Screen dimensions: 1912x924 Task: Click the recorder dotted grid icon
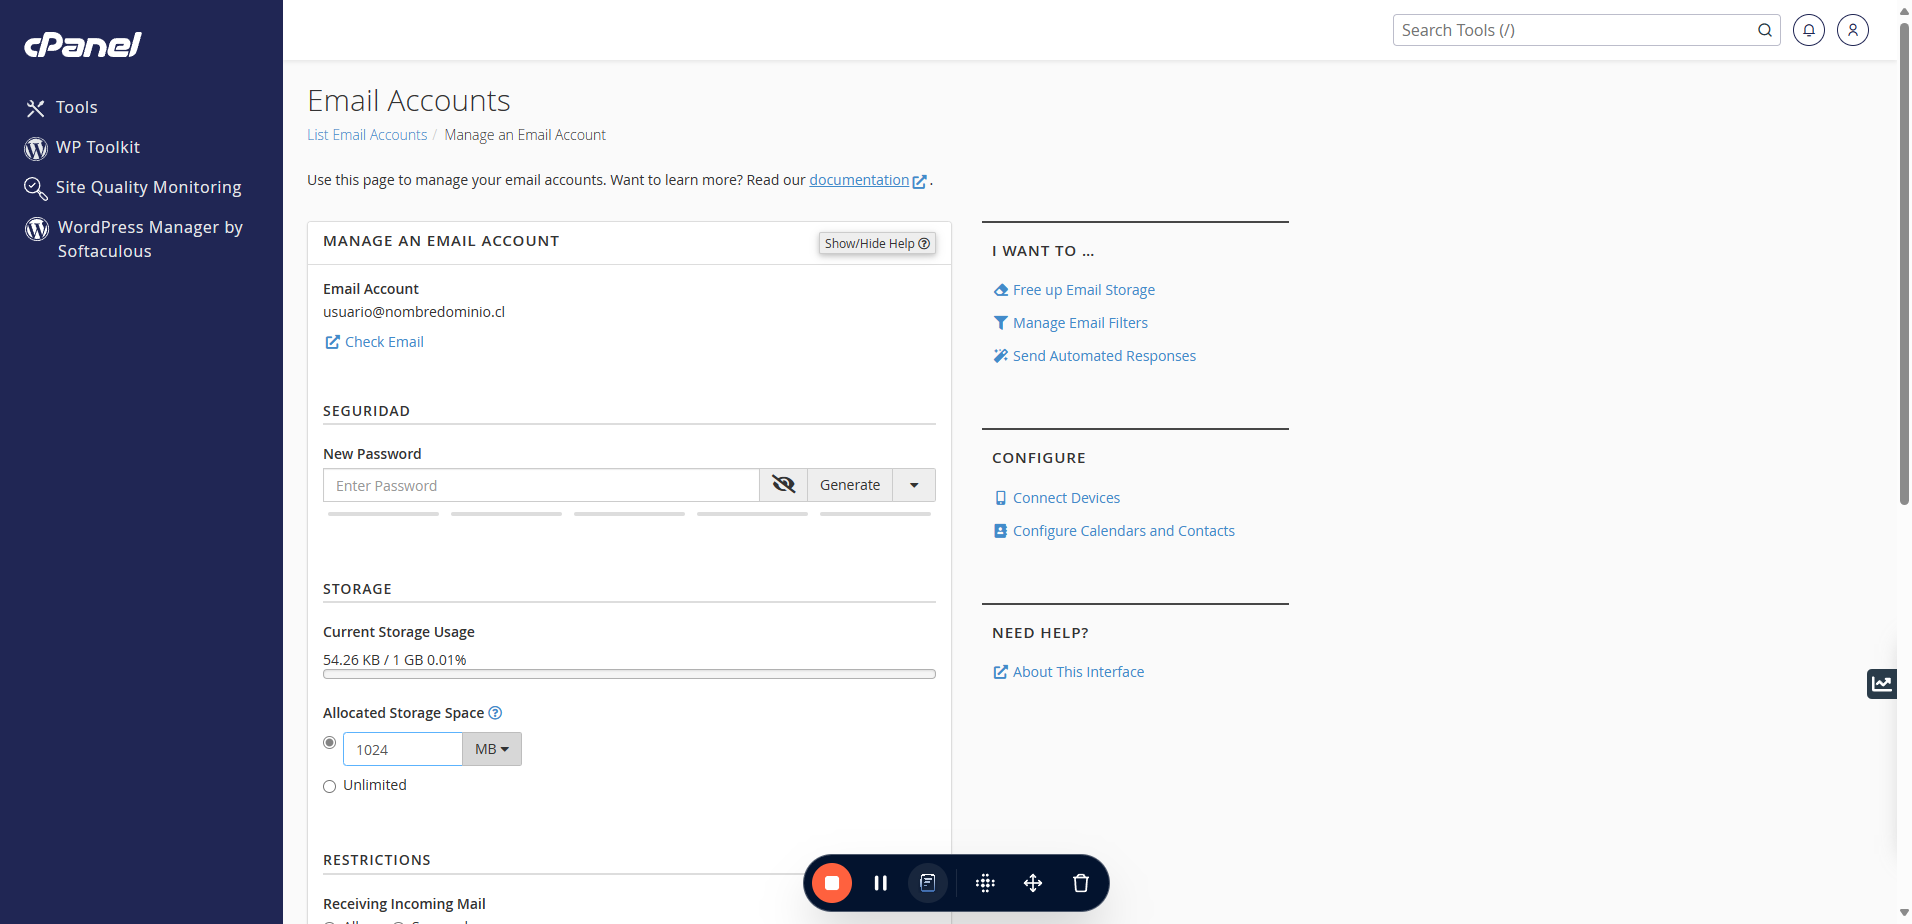(x=985, y=883)
